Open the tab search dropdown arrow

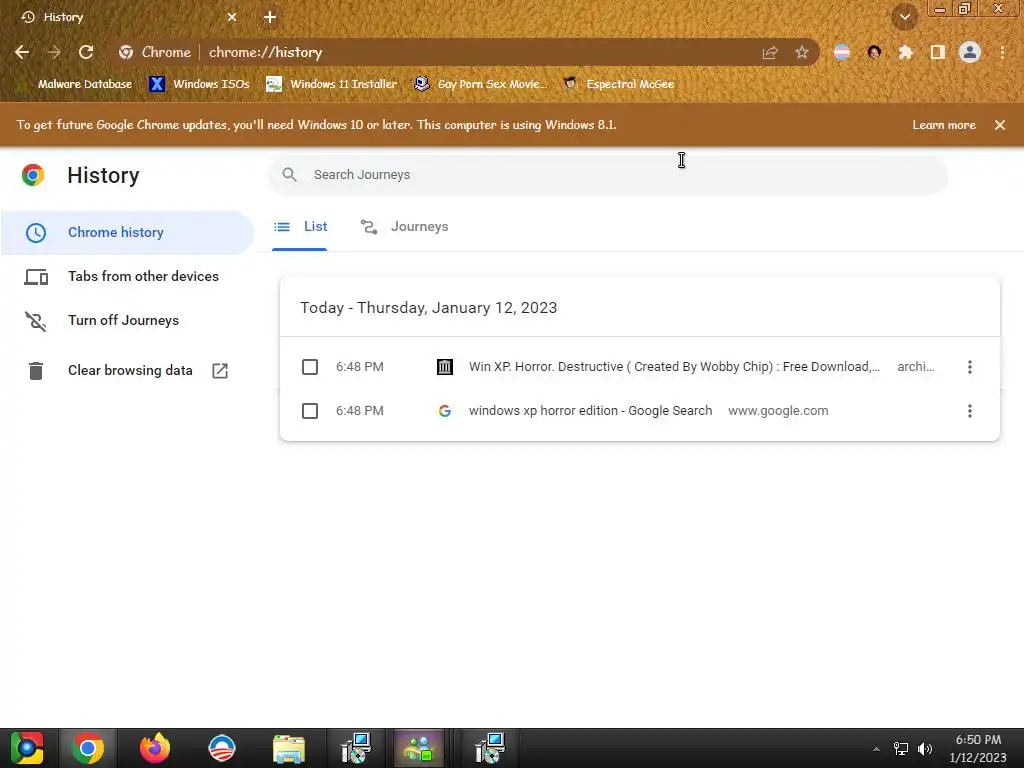(x=905, y=17)
